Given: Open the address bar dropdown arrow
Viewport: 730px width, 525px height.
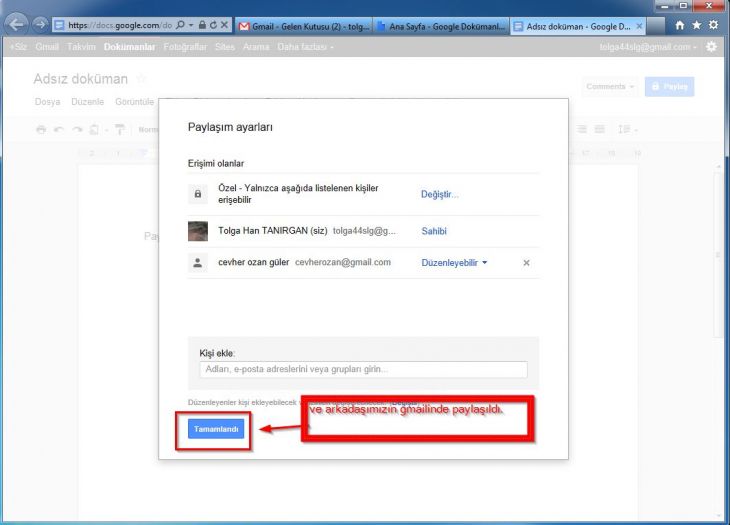Looking at the screenshot, I should (191, 25).
